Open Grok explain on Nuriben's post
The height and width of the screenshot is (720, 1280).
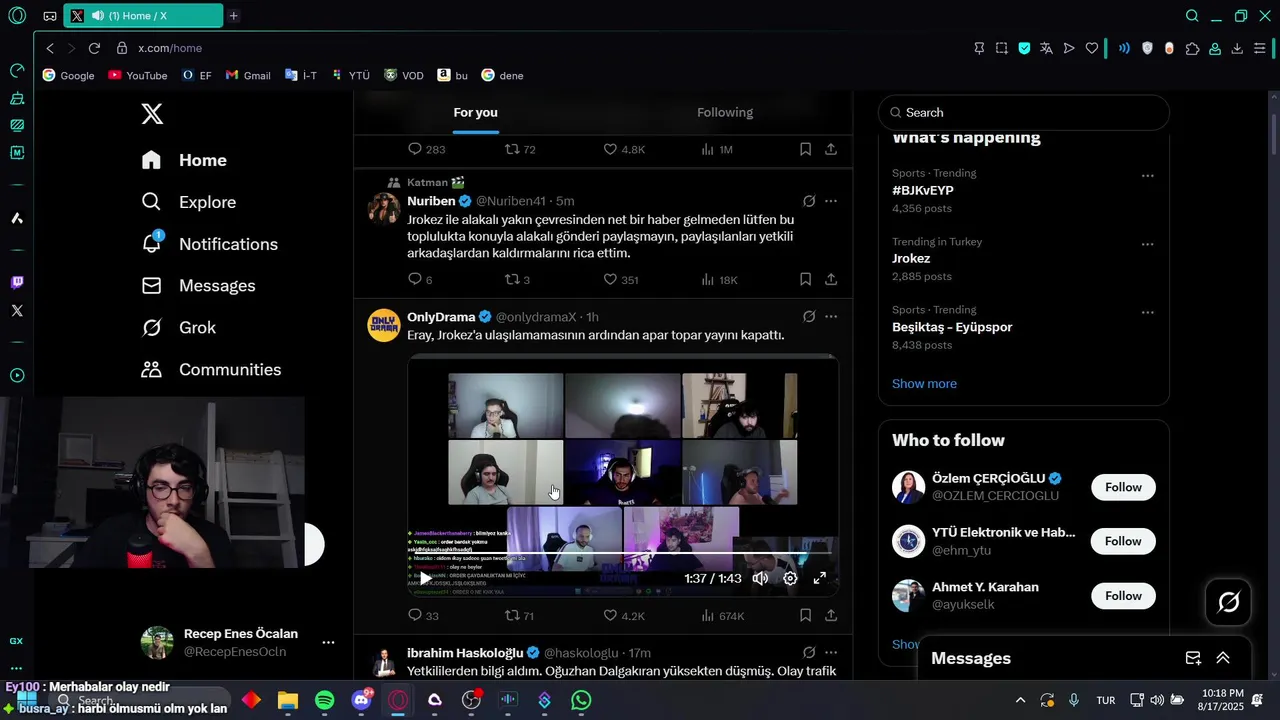(809, 201)
